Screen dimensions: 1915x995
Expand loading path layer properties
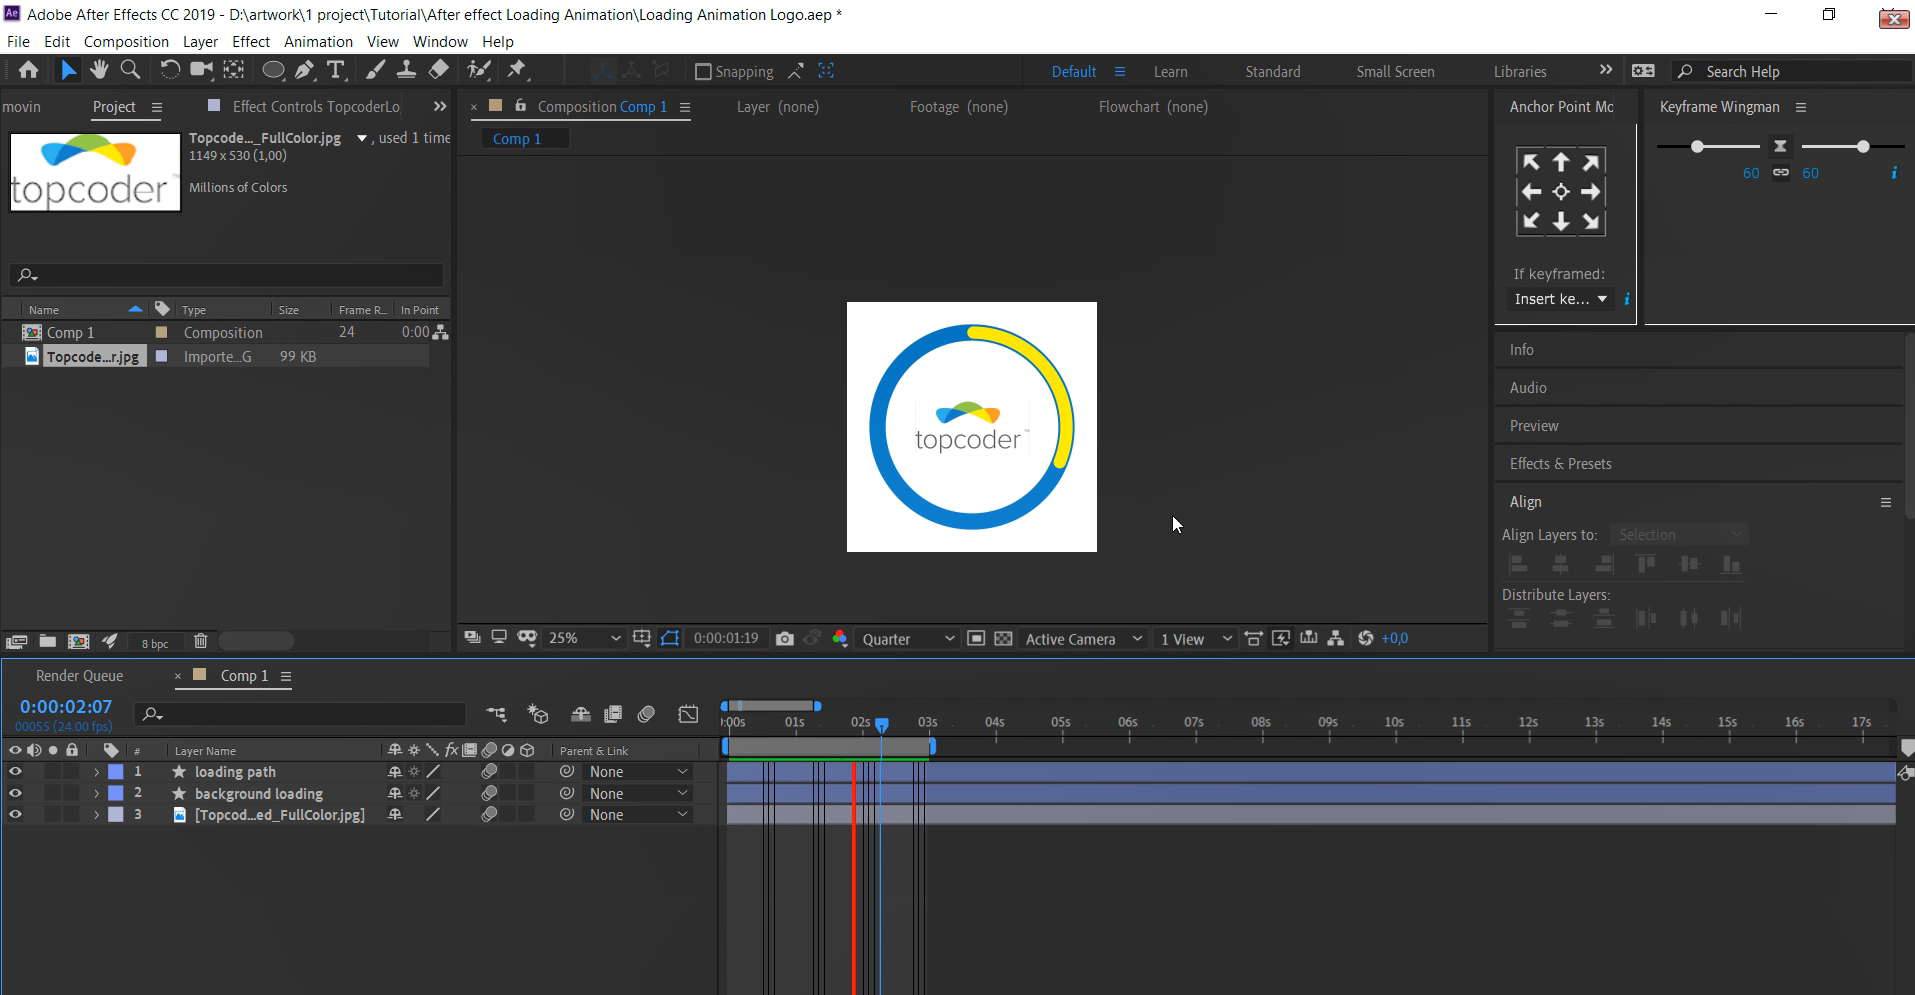[96, 772]
